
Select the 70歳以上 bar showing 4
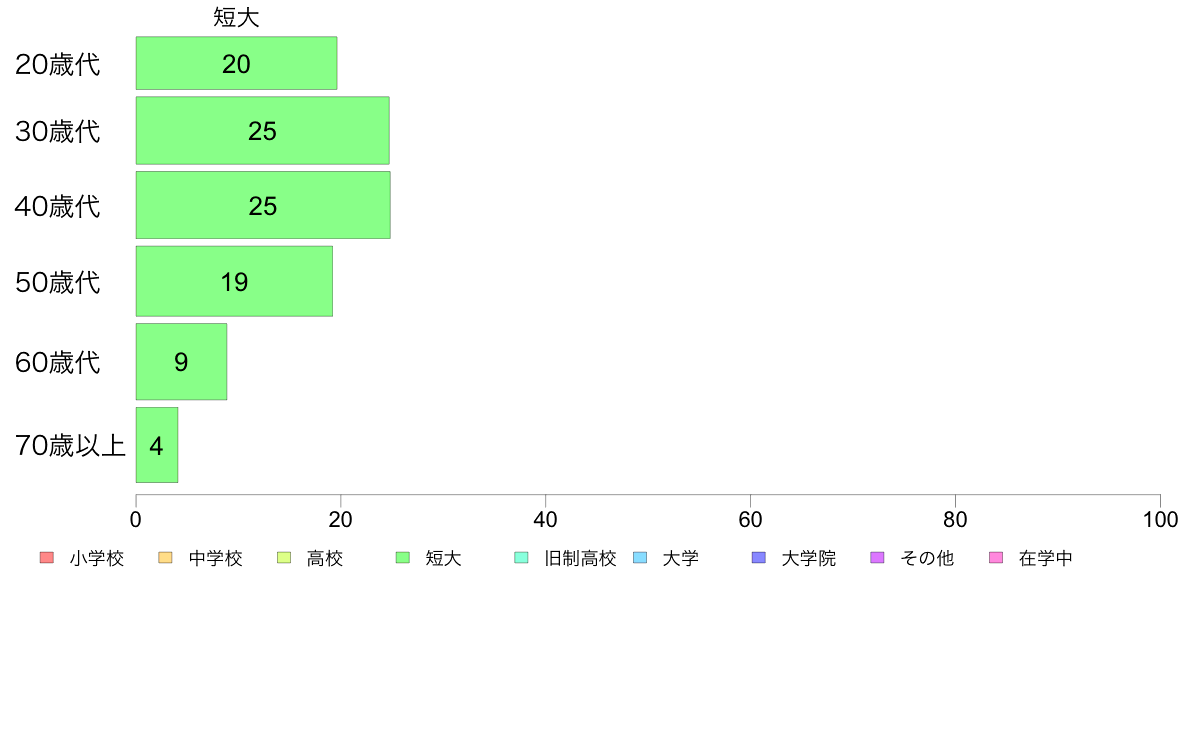tap(157, 445)
